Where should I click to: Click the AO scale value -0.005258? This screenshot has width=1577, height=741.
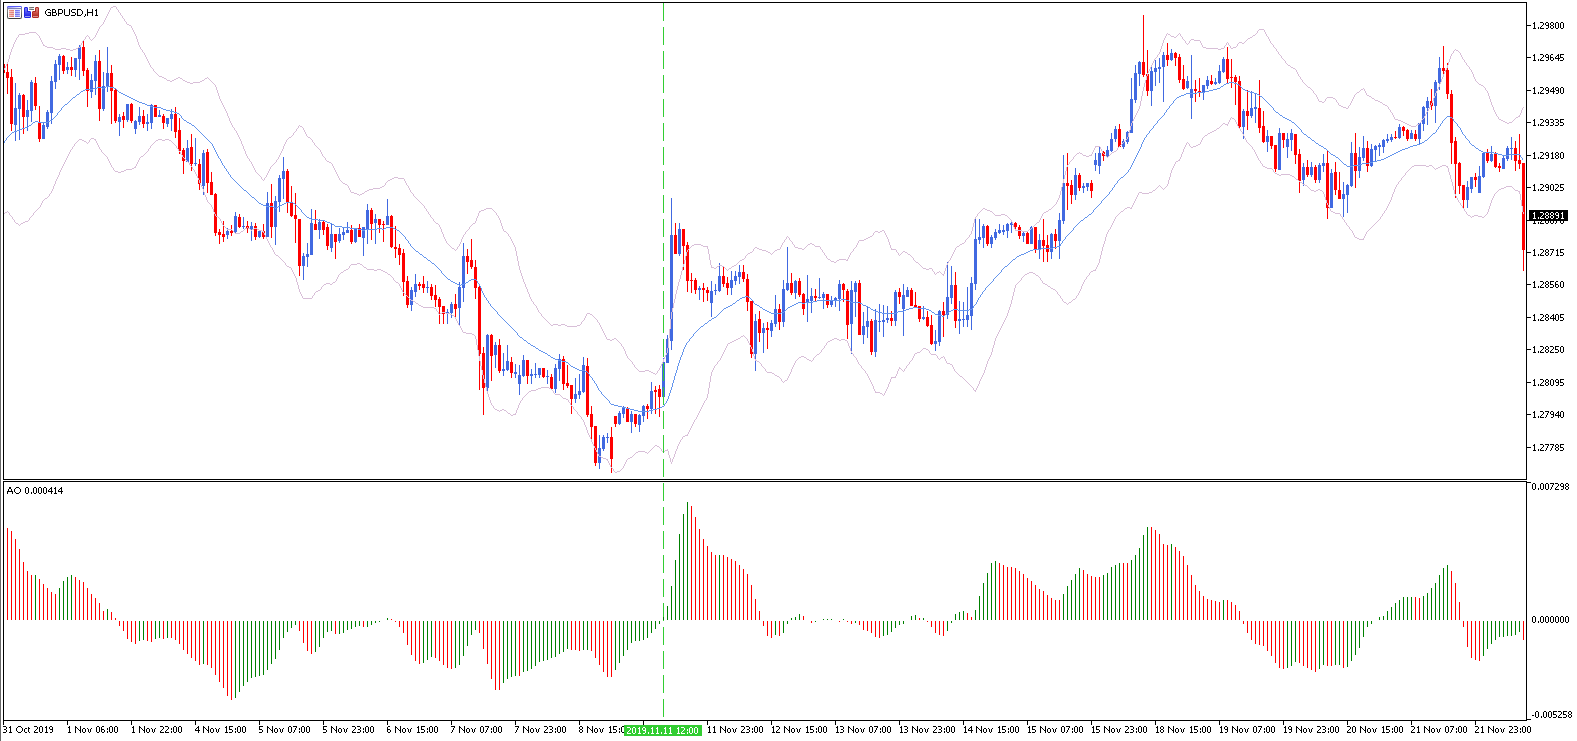[x=1550, y=715]
